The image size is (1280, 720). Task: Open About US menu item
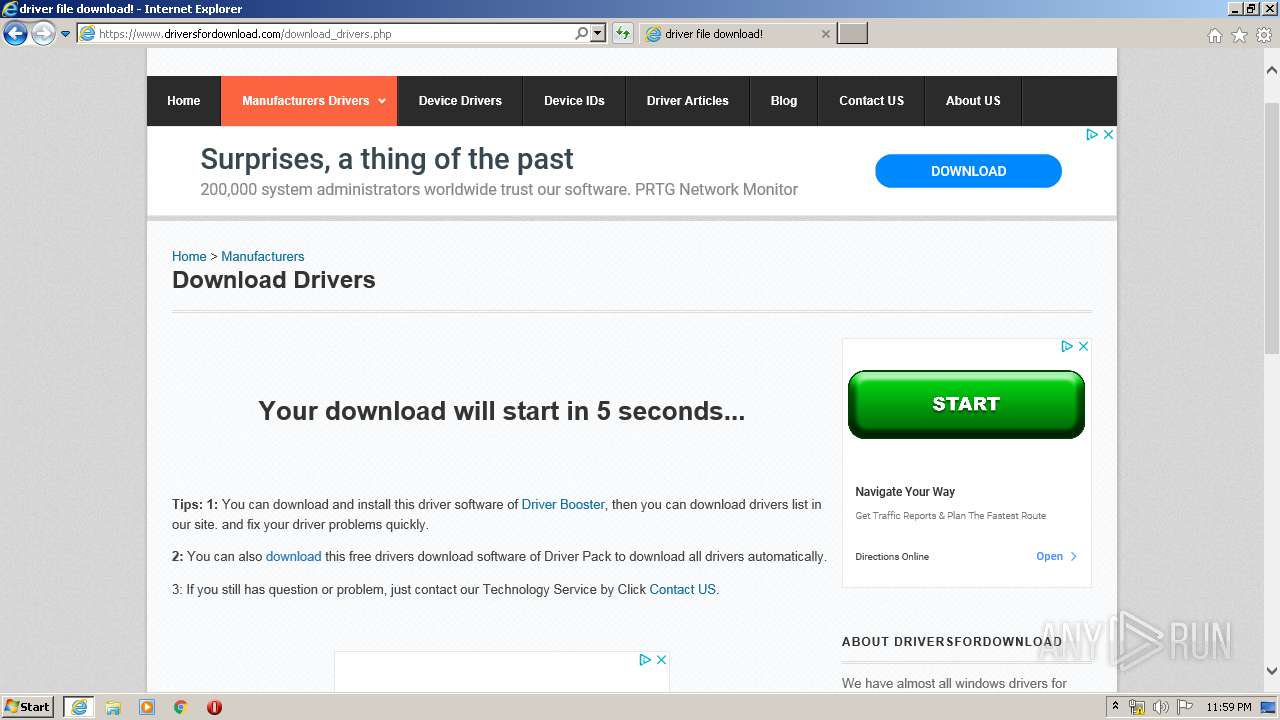pyautogui.click(x=973, y=101)
